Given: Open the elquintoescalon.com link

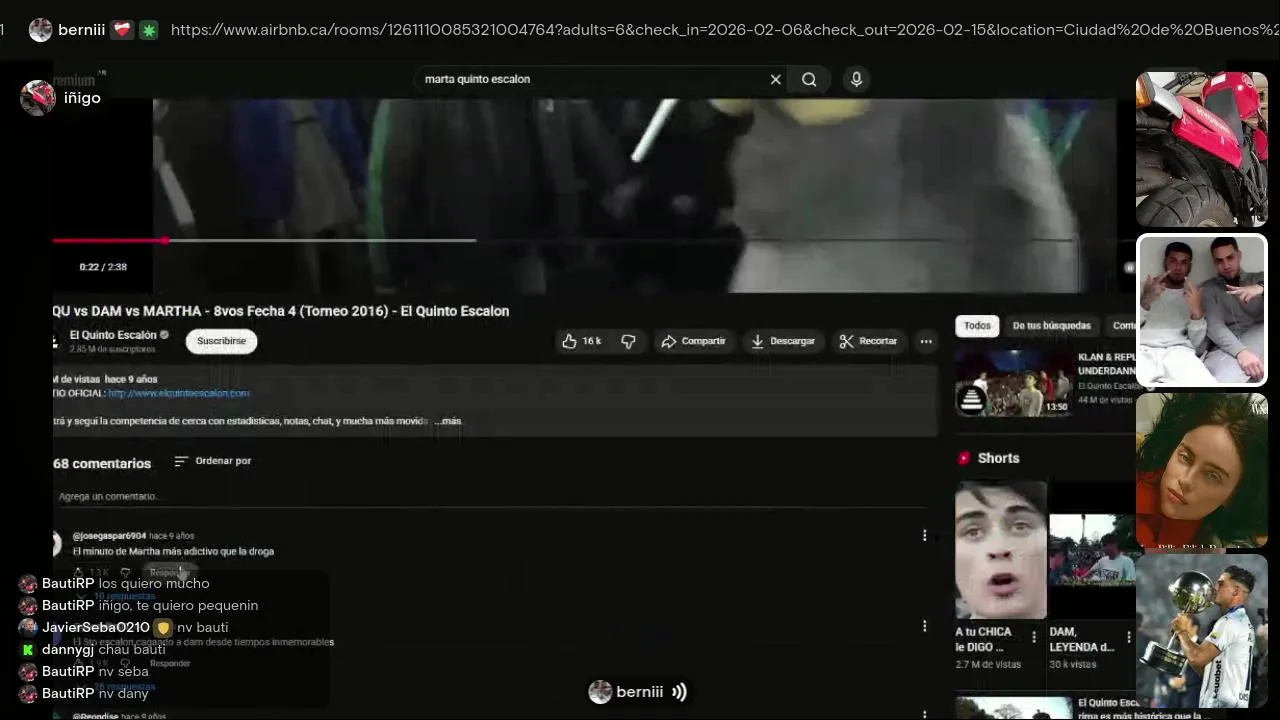Looking at the screenshot, I should pyautogui.click(x=179, y=393).
